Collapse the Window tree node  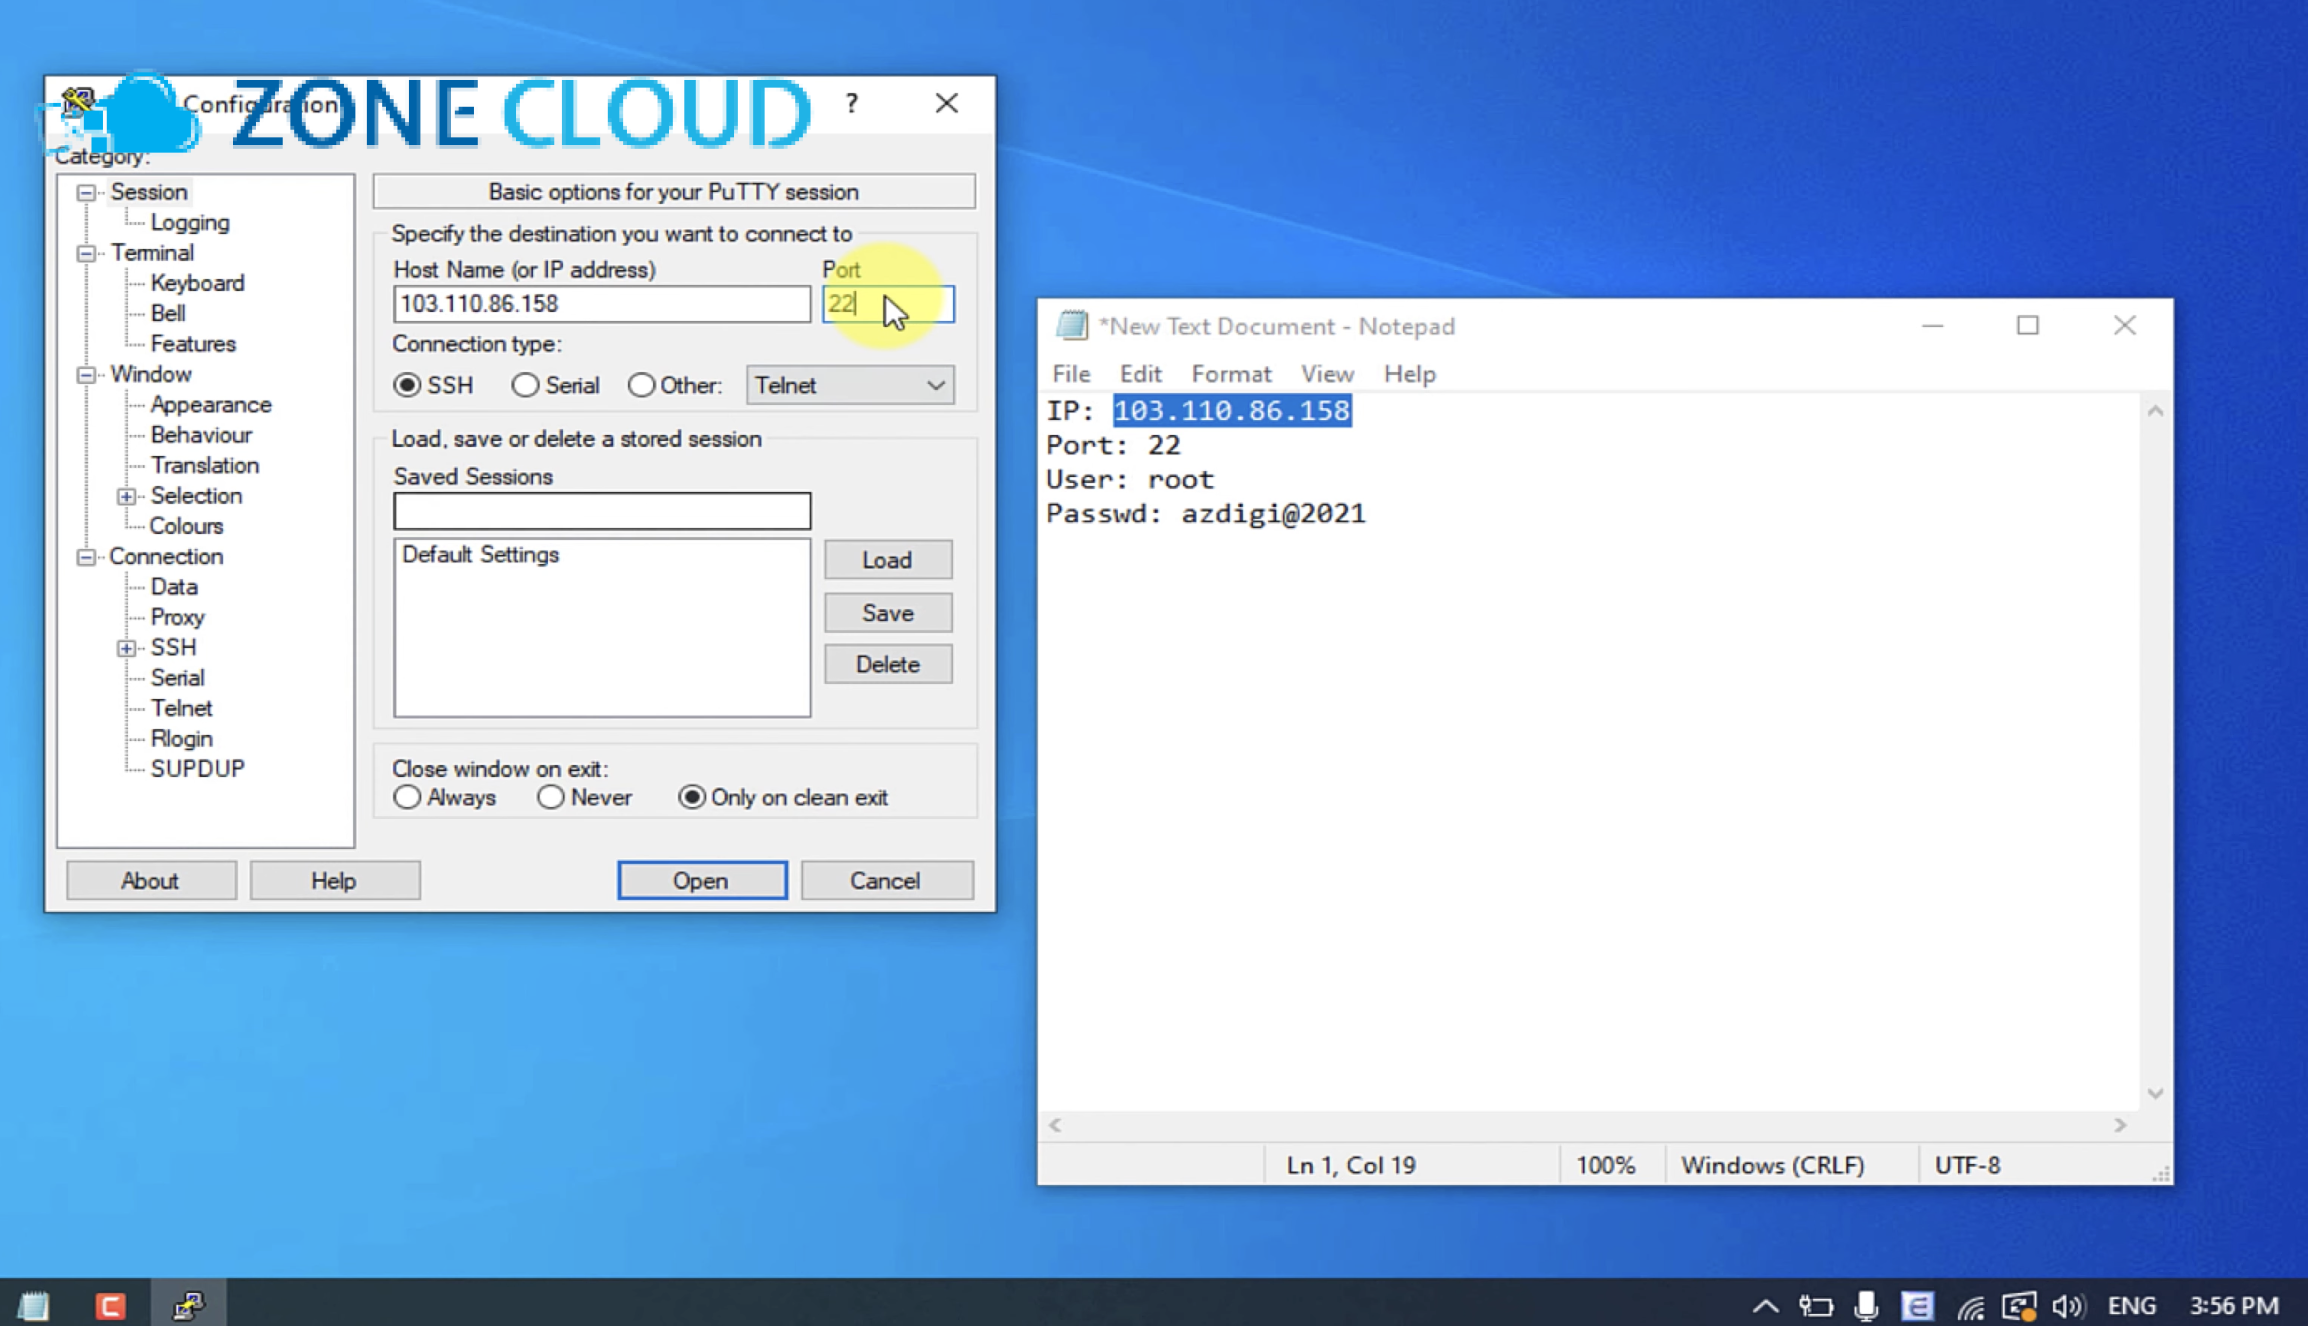coord(87,375)
